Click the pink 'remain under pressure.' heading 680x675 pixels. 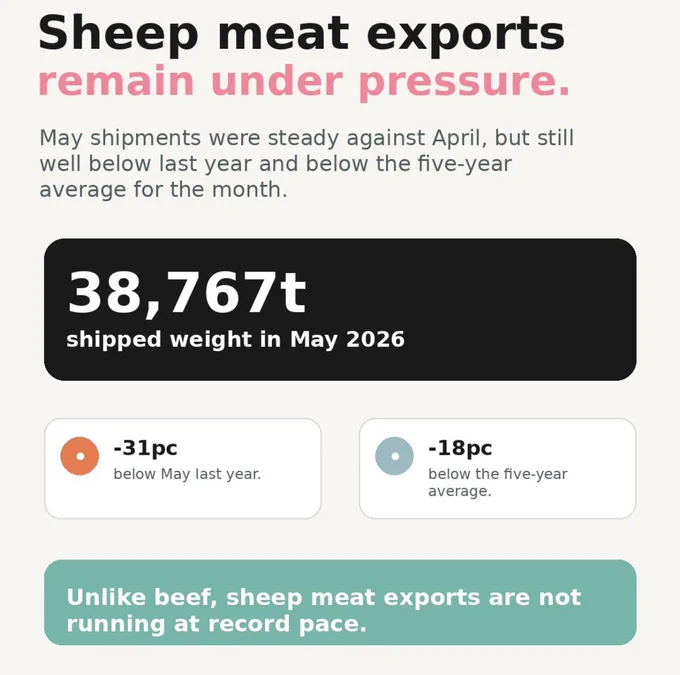[x=304, y=82]
